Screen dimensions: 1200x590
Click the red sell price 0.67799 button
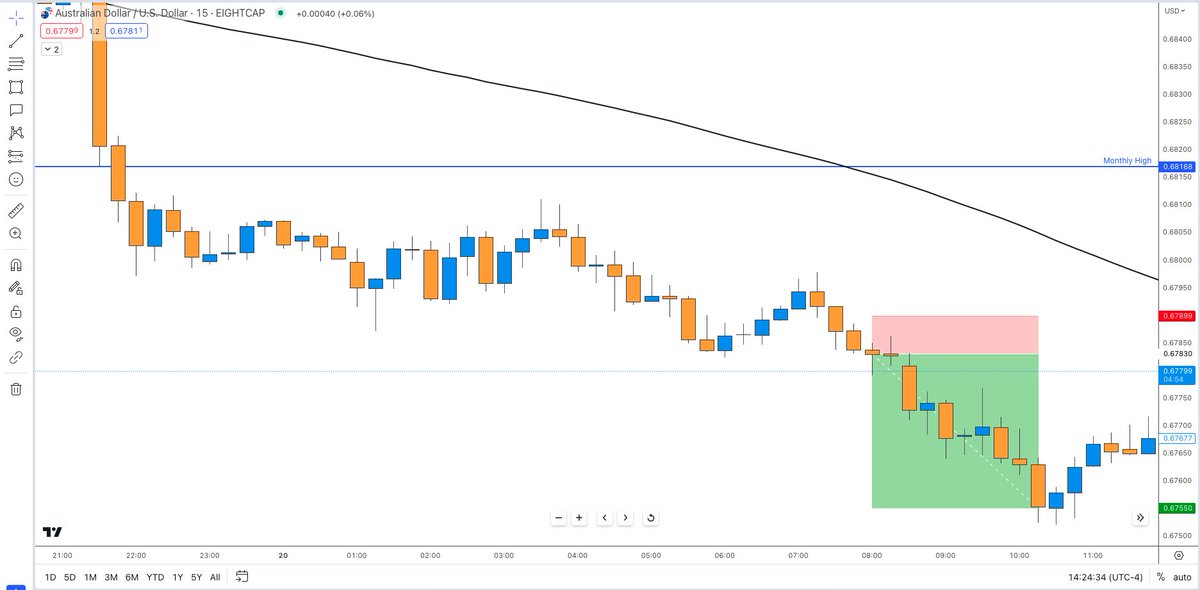[60, 31]
